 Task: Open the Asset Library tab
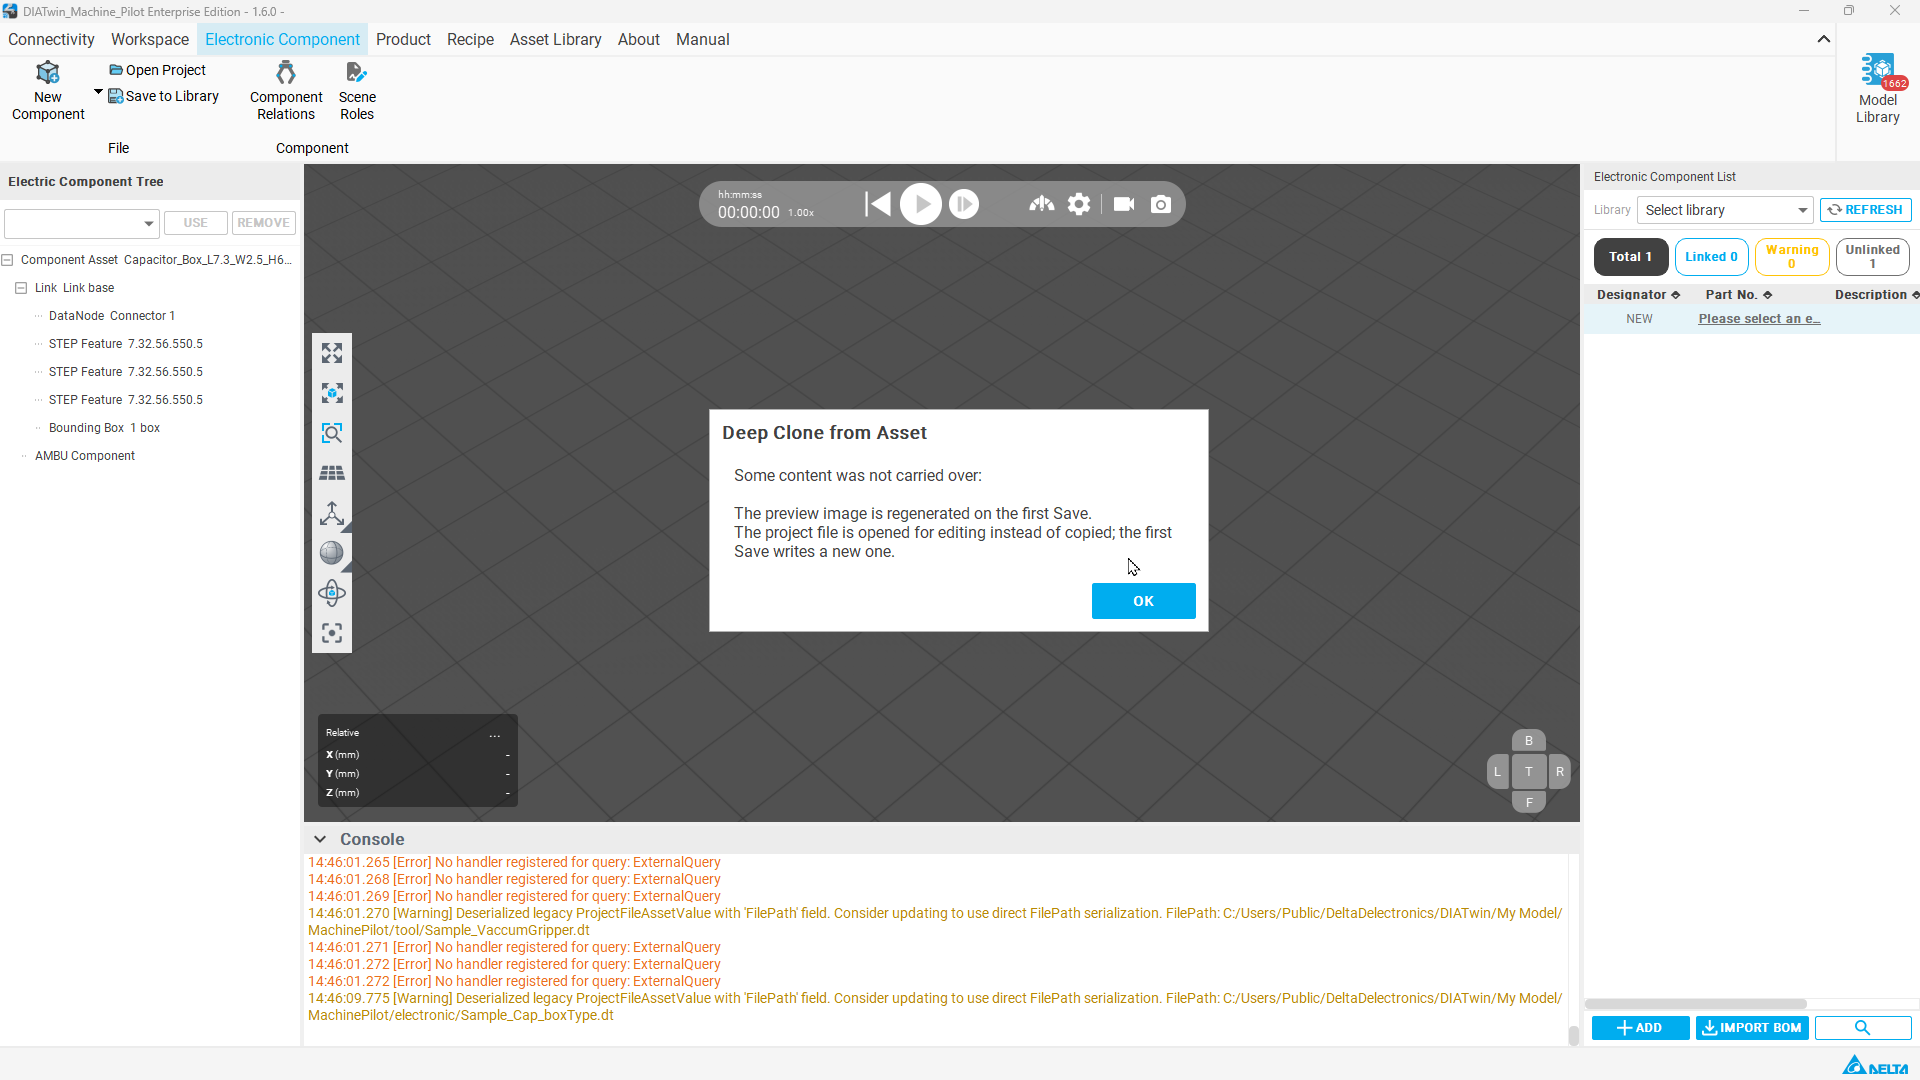[x=555, y=39]
